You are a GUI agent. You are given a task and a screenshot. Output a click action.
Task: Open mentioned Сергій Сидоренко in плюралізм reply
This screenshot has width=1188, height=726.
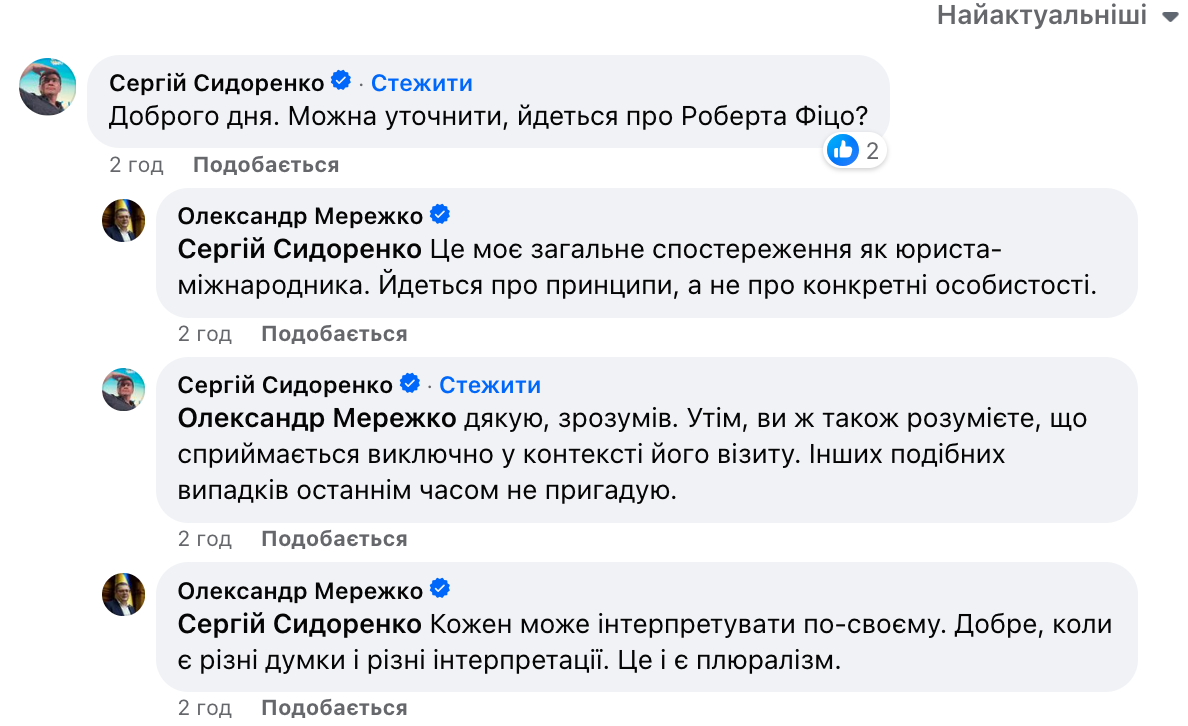click(299, 625)
